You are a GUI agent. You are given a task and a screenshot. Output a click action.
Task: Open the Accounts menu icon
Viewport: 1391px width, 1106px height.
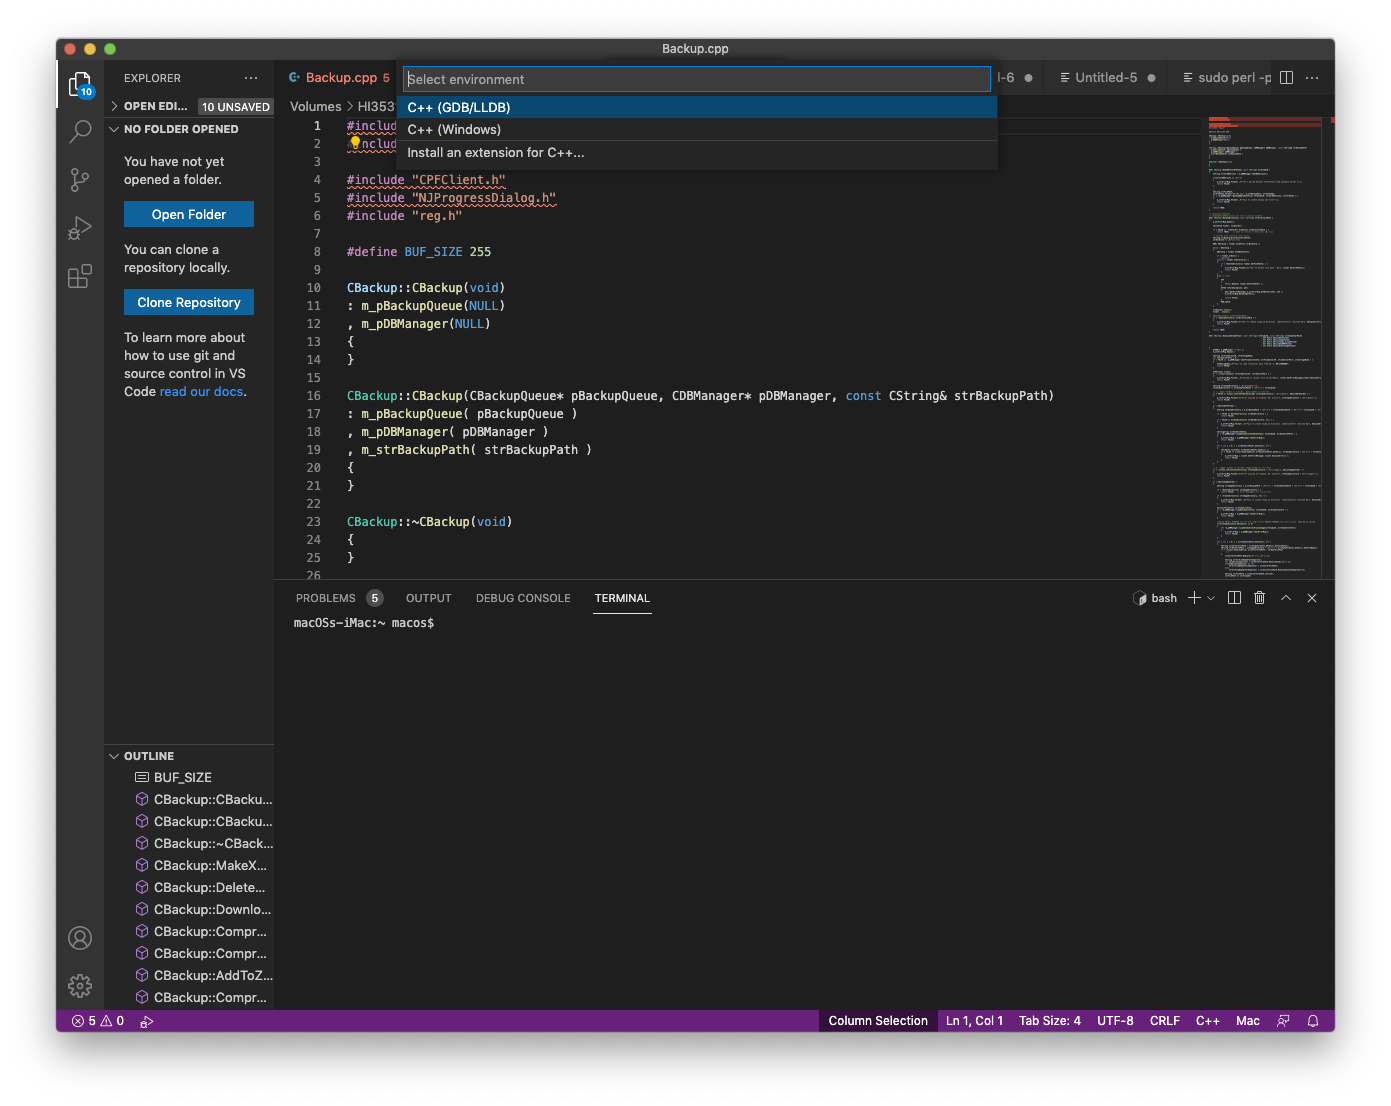click(80, 938)
